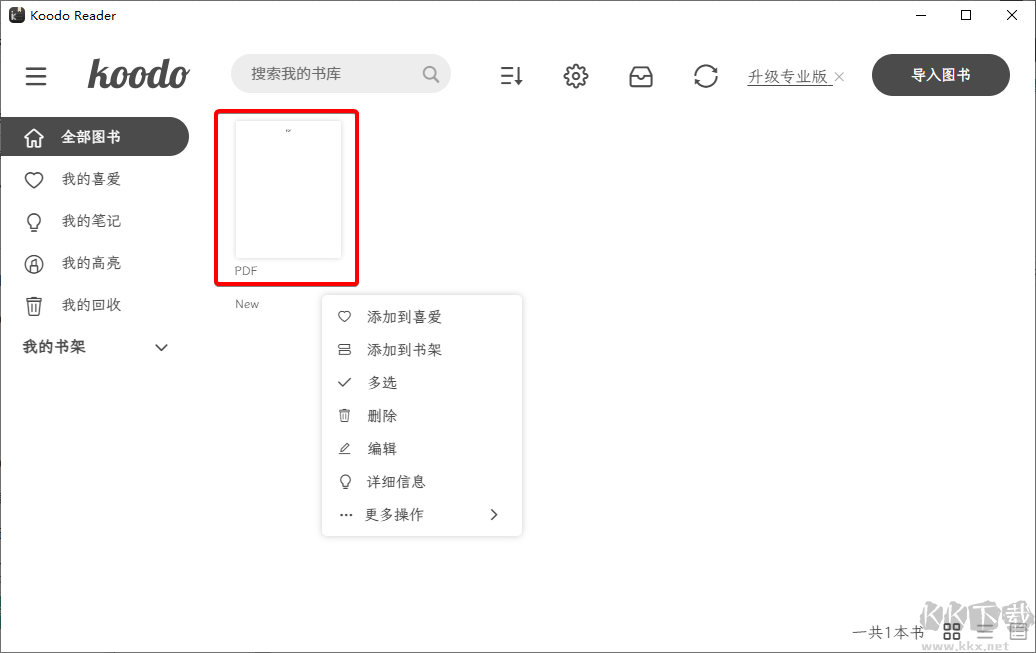Toggle grid view mode at bottom right
The width and height of the screenshot is (1036, 653).
pos(951,631)
